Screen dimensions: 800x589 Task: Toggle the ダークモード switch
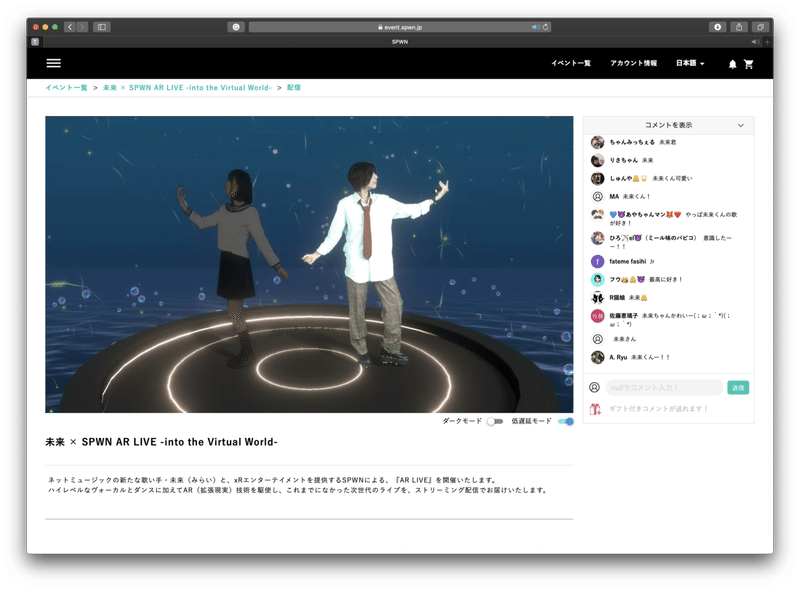494,421
